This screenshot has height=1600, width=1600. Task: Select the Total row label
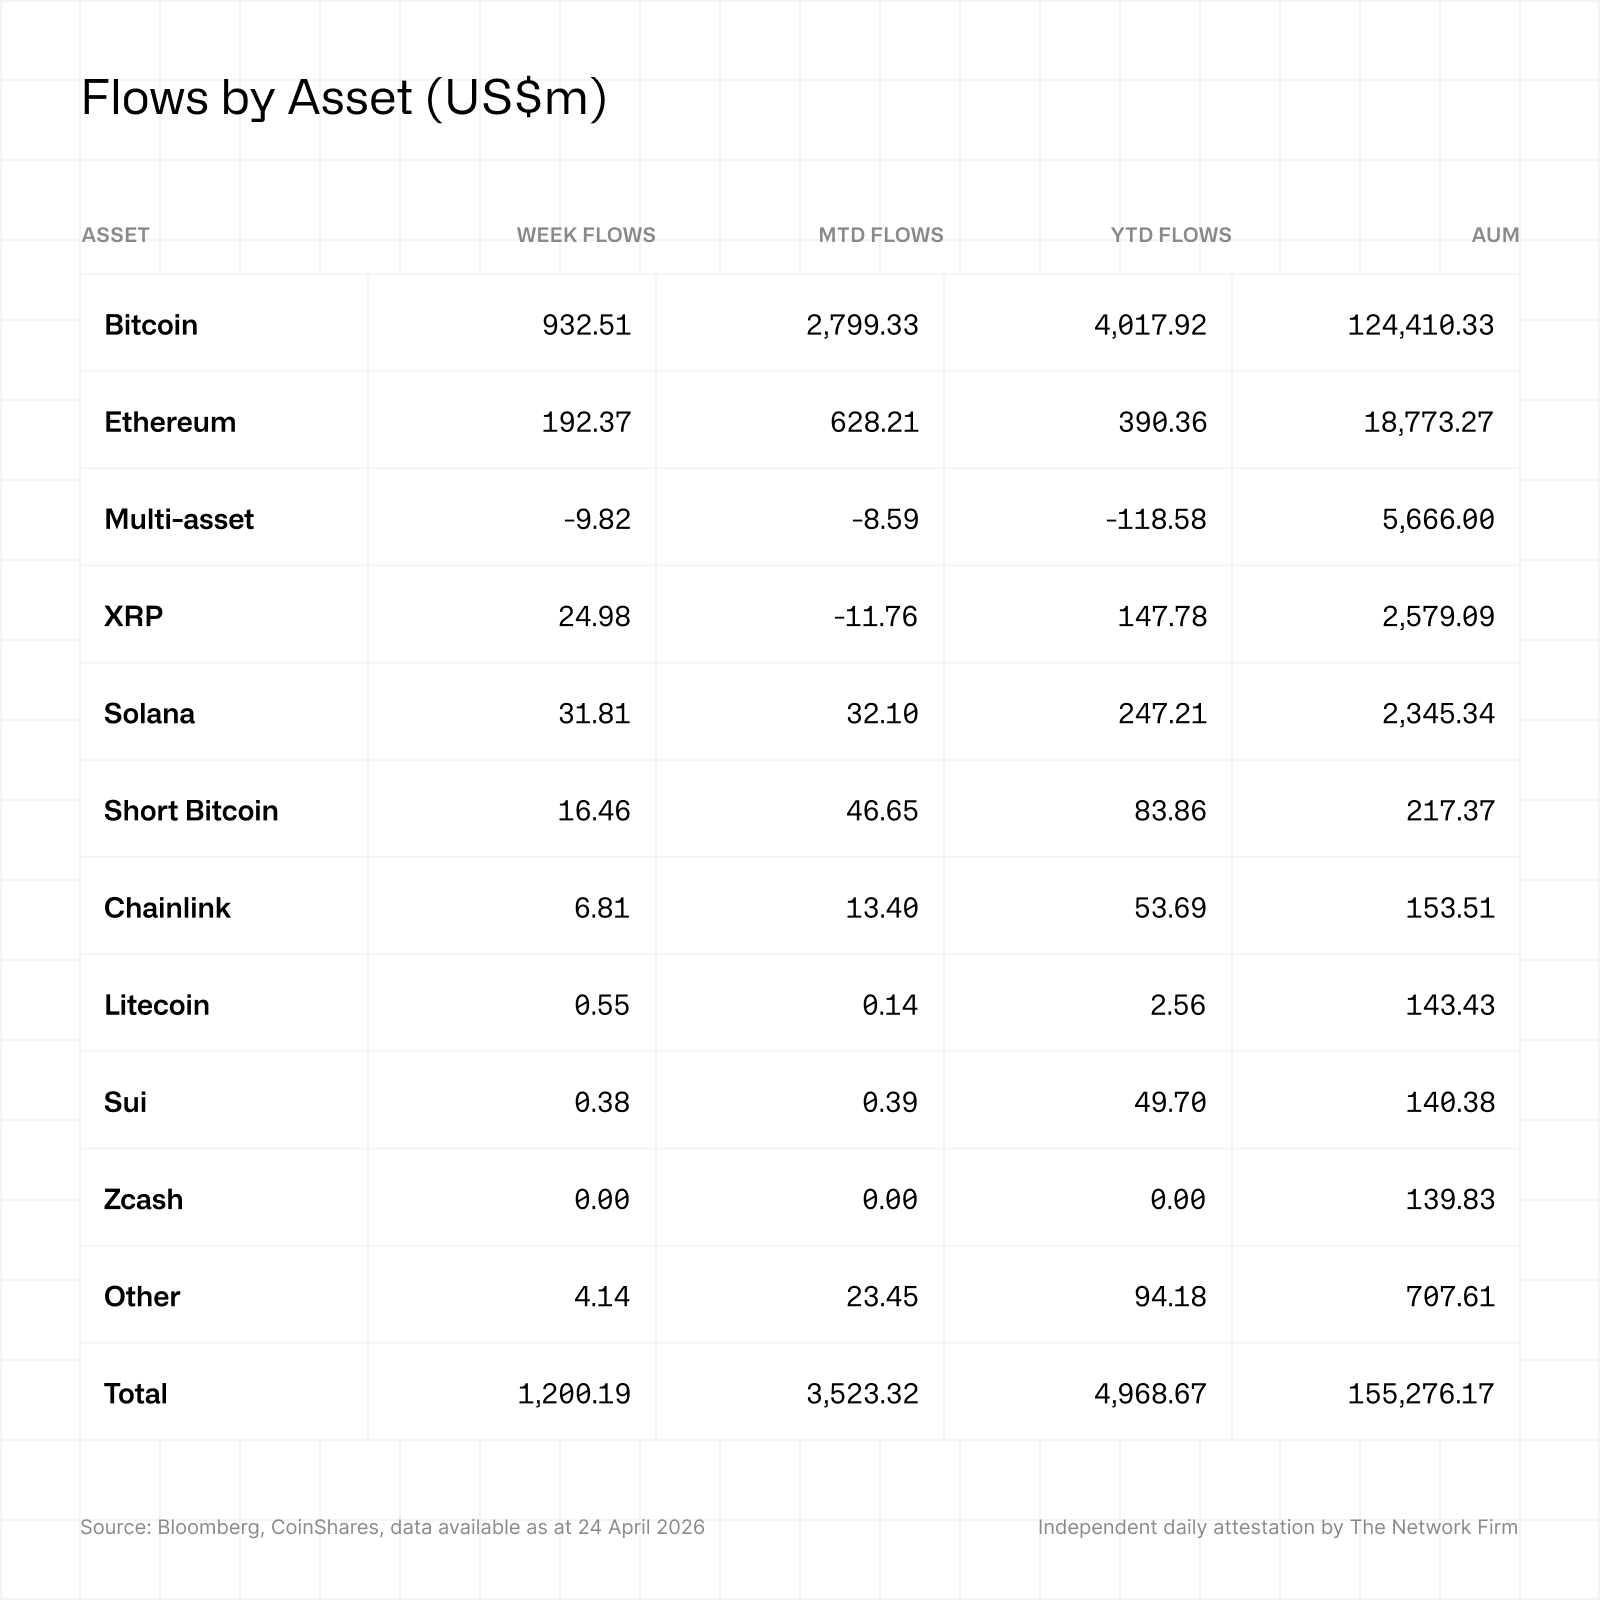tap(136, 1393)
